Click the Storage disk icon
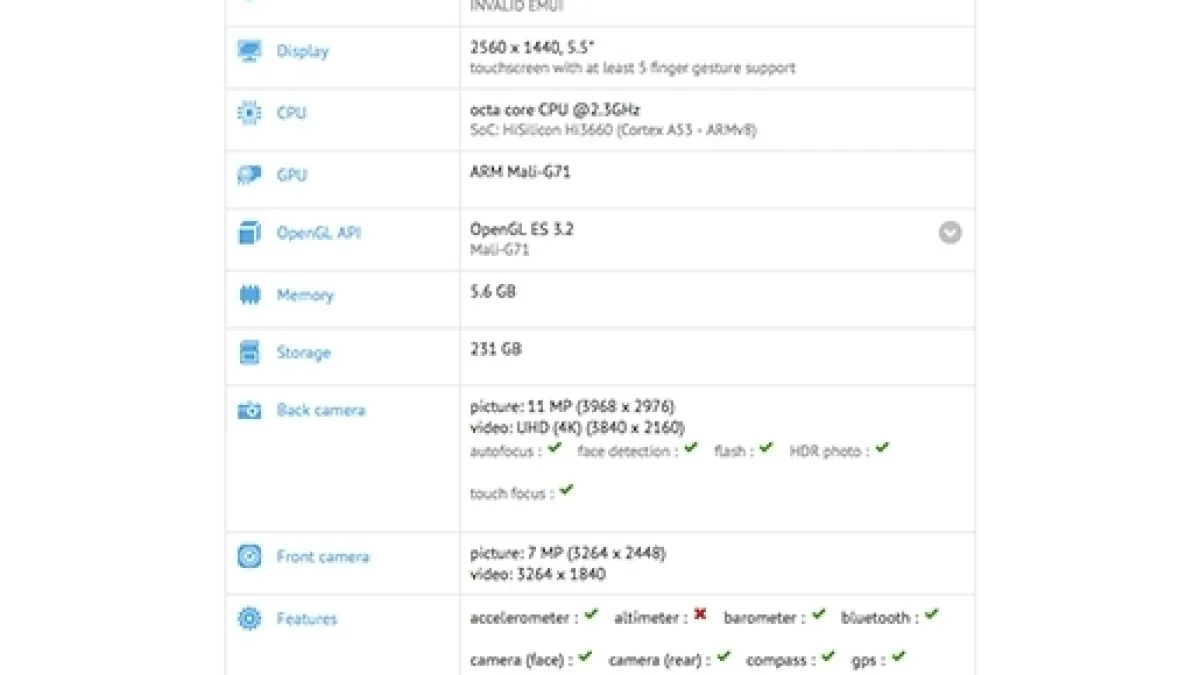1200x675 pixels. point(249,352)
